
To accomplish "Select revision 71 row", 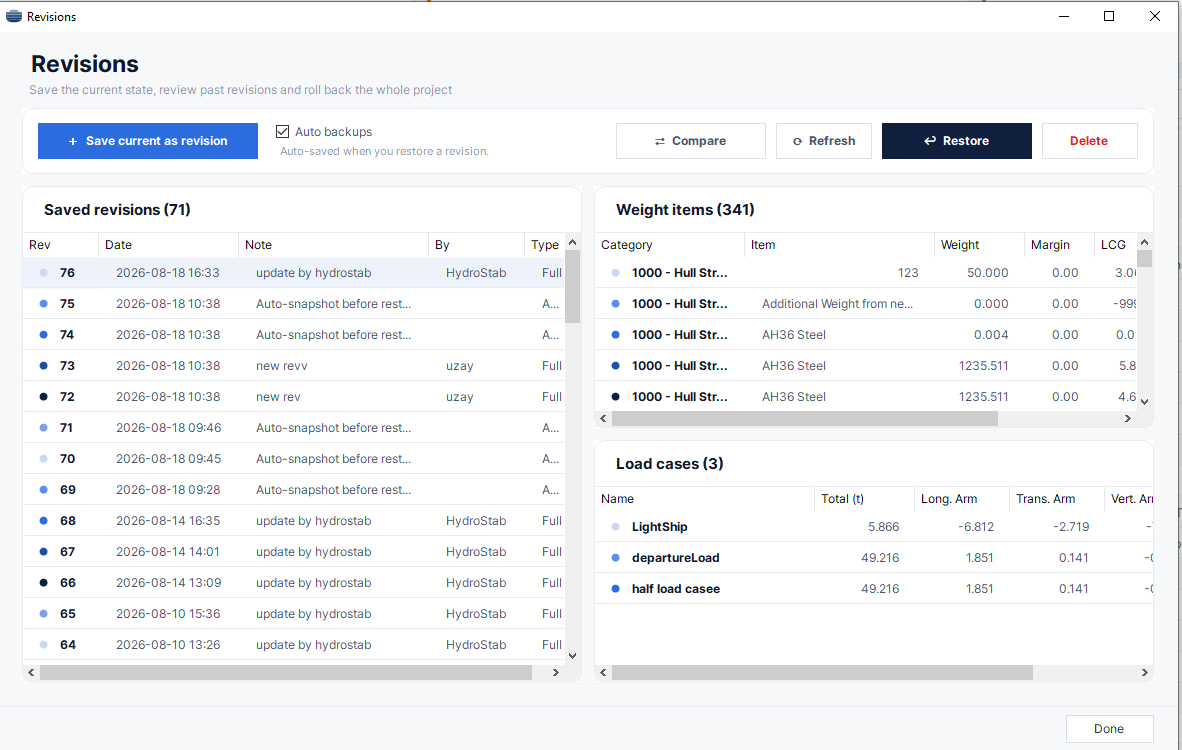I will [x=294, y=427].
